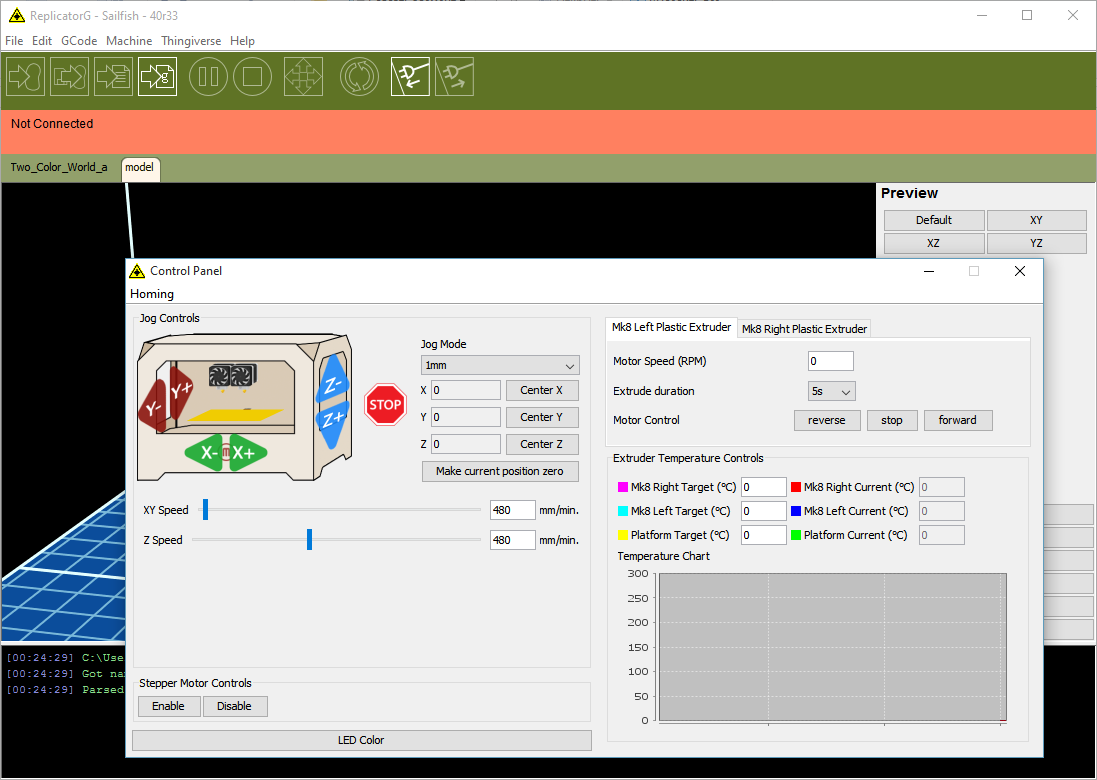Open the GCode menu
This screenshot has width=1097, height=780.
[79, 41]
